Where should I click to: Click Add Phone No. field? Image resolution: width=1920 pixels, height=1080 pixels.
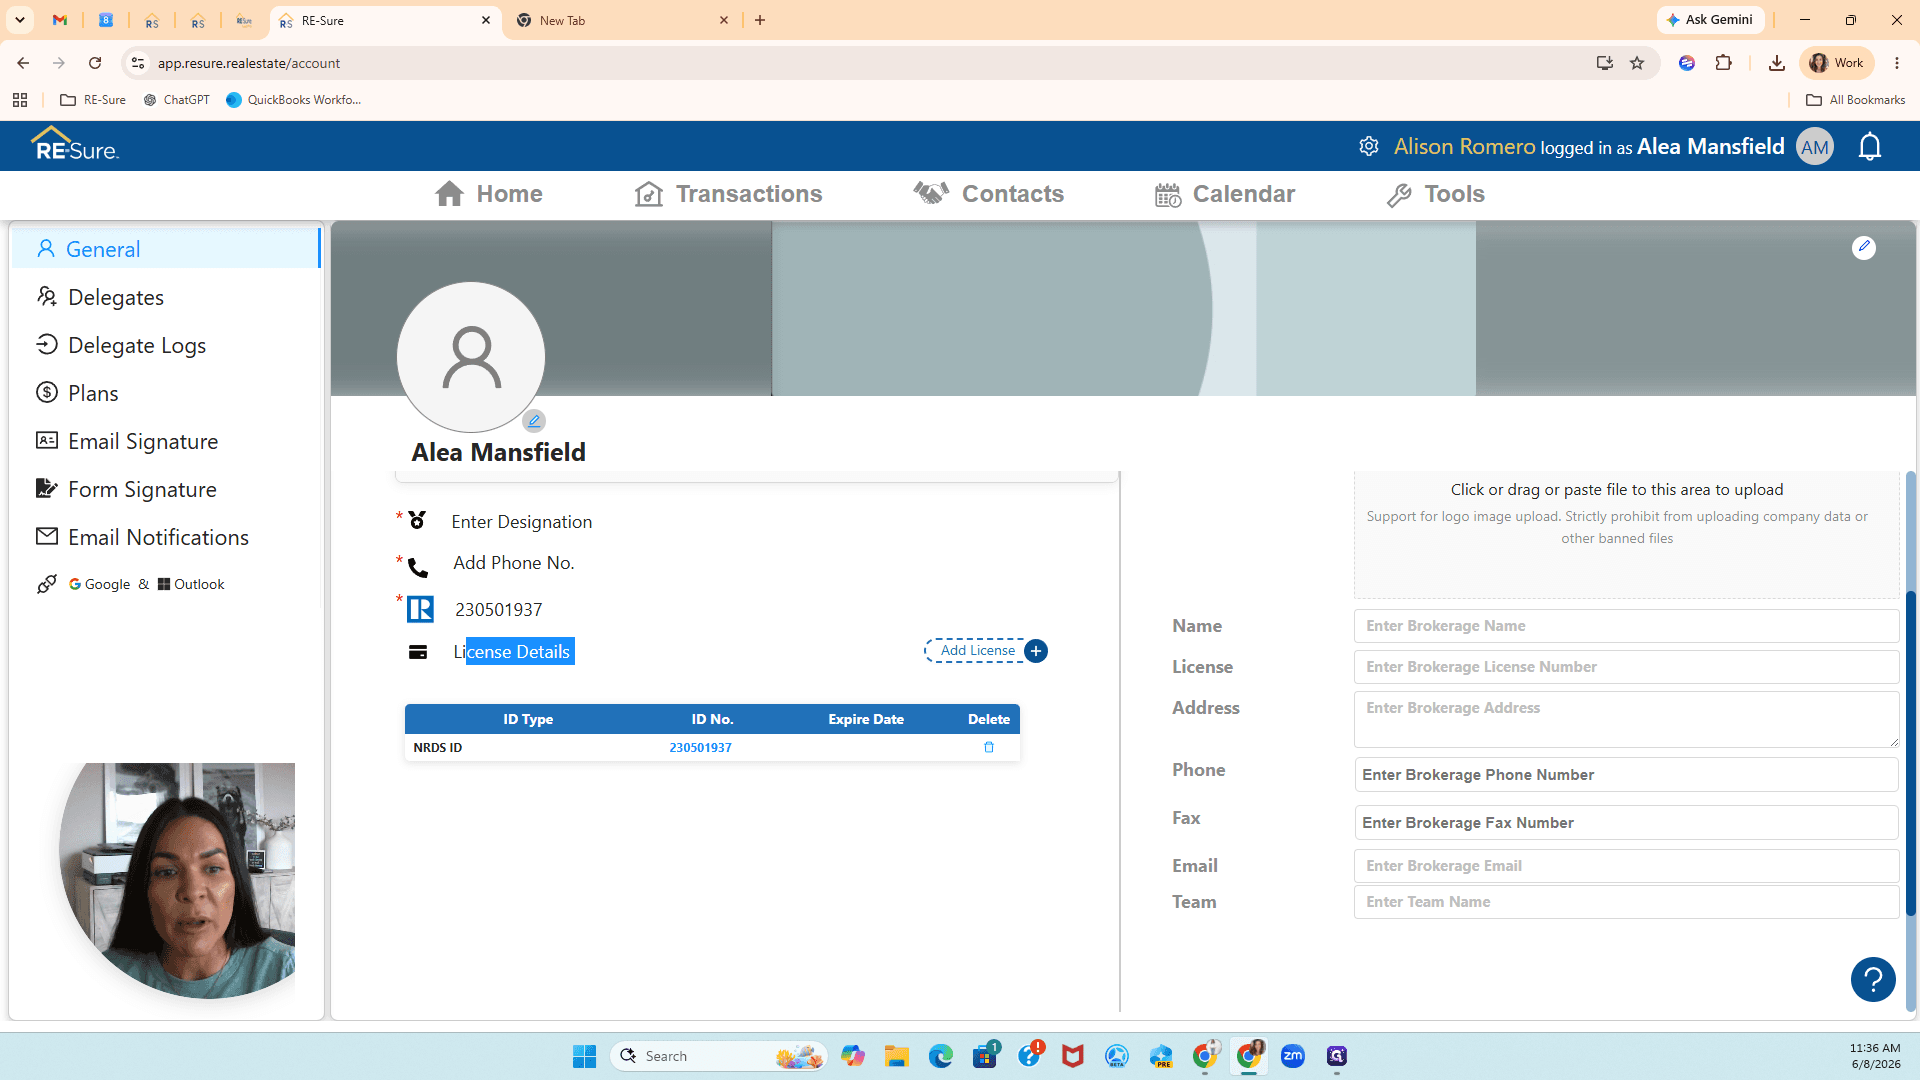[513, 563]
